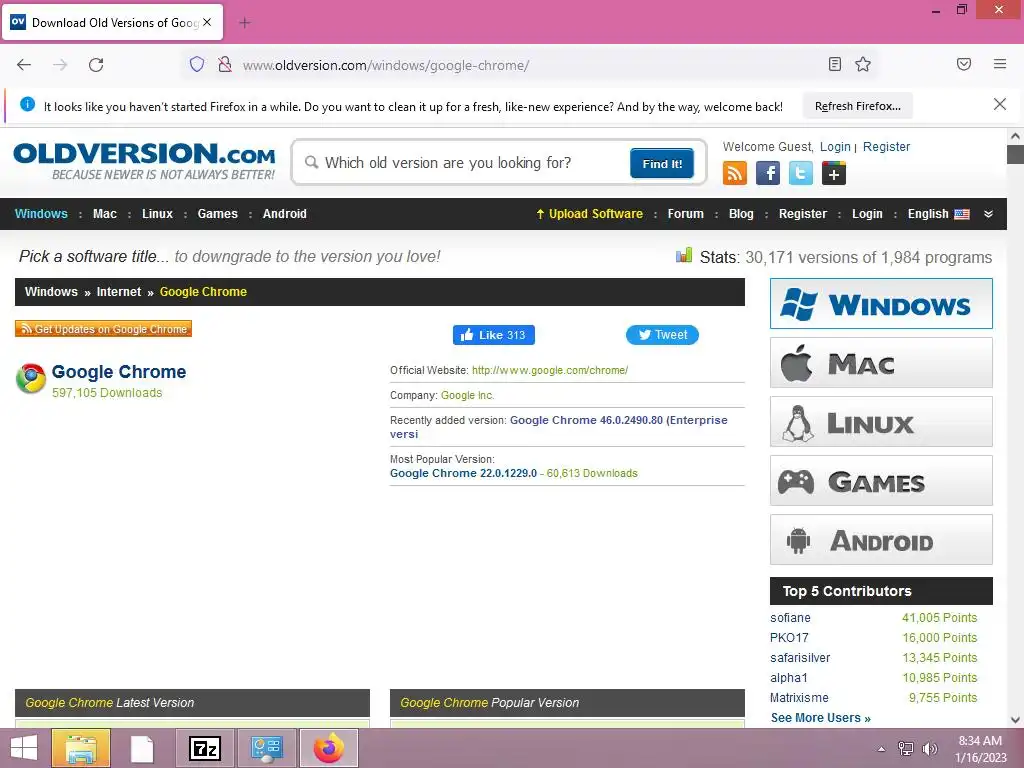
Task: Open the tracking protection shield icon
Action: point(197,64)
